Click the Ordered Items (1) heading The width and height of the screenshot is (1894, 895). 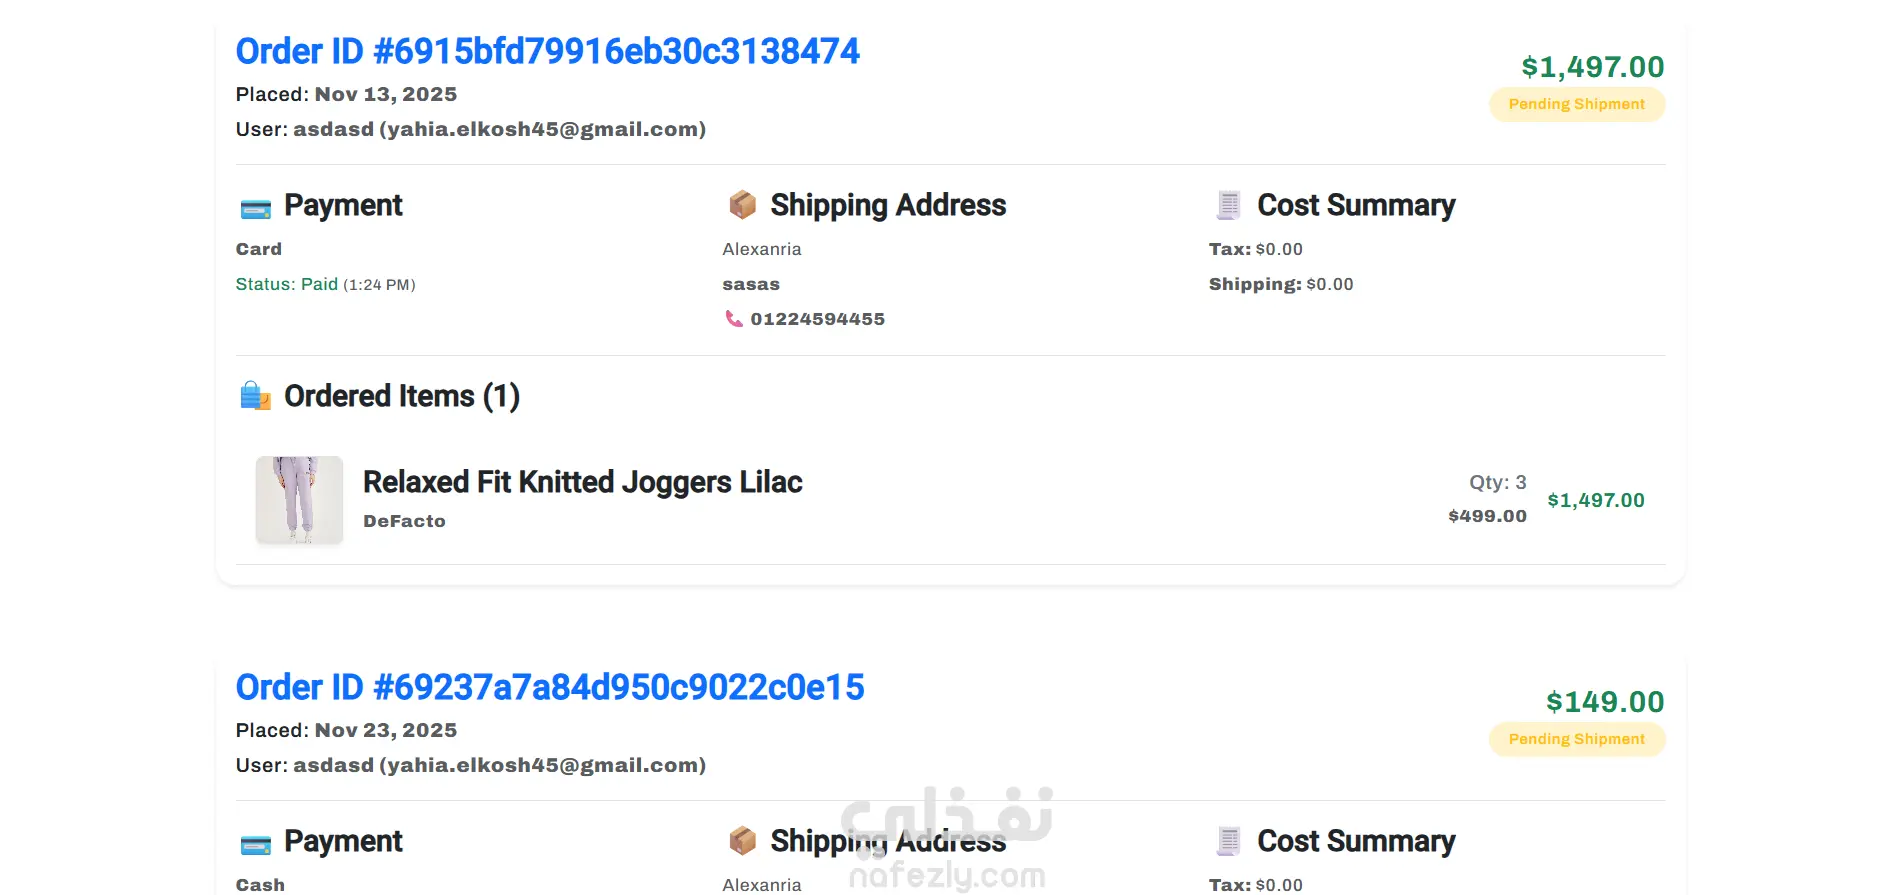click(401, 396)
